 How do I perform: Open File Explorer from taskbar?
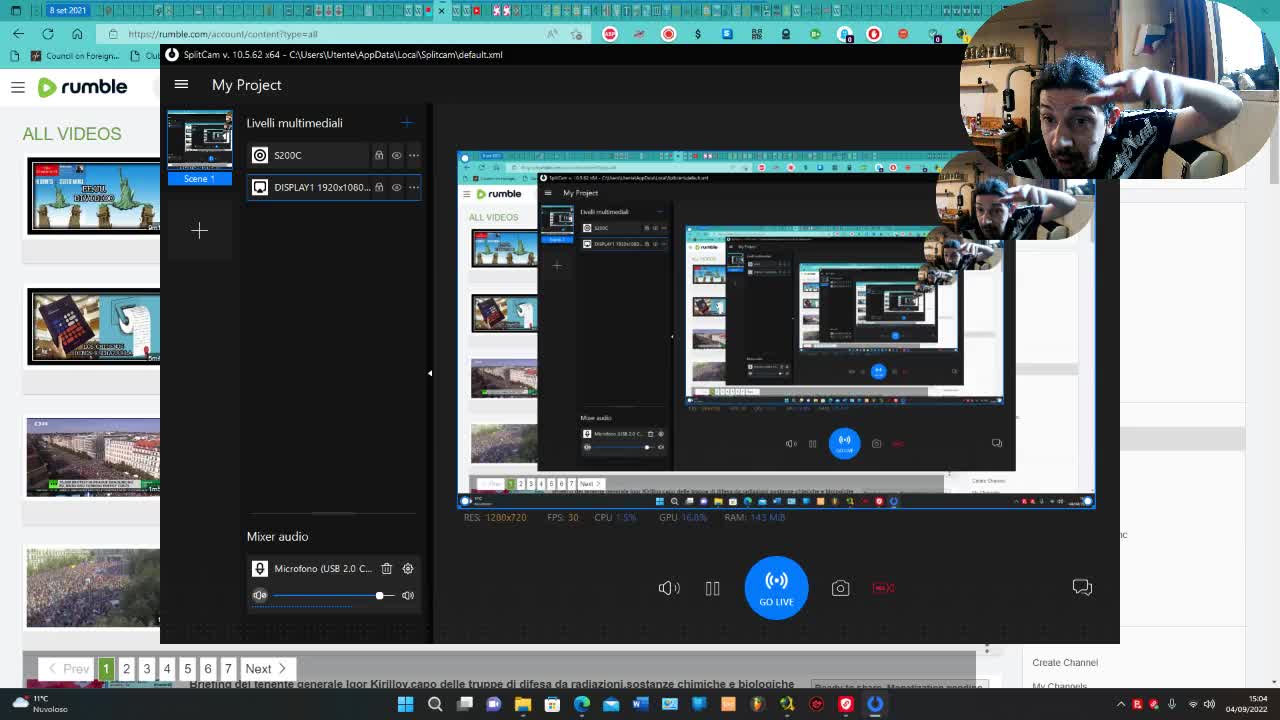pyautogui.click(x=523, y=704)
